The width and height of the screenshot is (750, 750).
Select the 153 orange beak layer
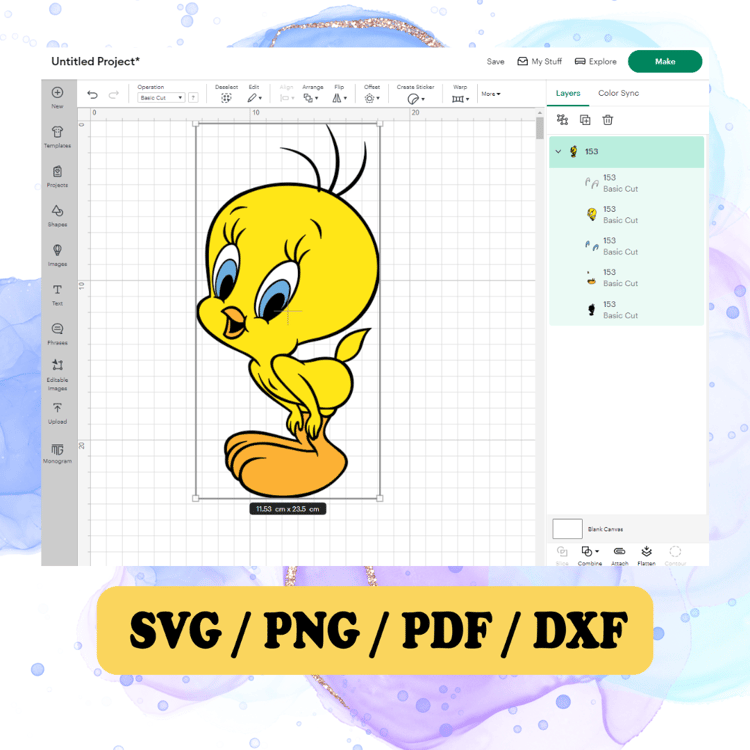pyautogui.click(x=627, y=277)
